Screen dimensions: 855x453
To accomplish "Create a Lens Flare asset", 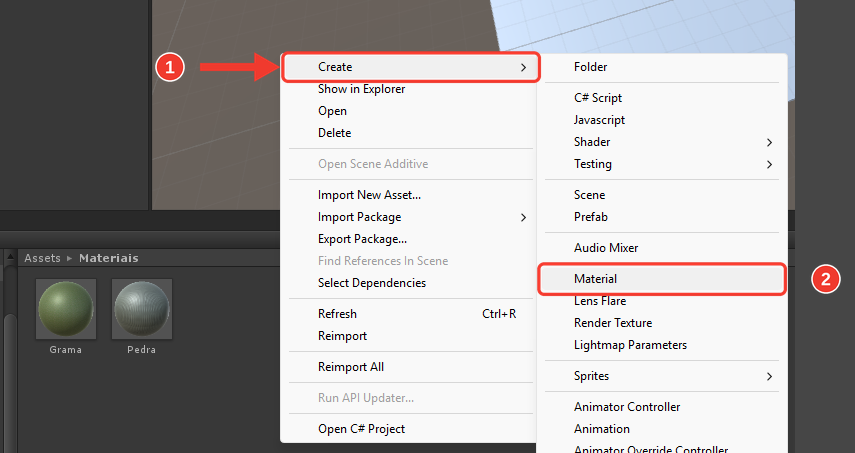I will 662,301.
